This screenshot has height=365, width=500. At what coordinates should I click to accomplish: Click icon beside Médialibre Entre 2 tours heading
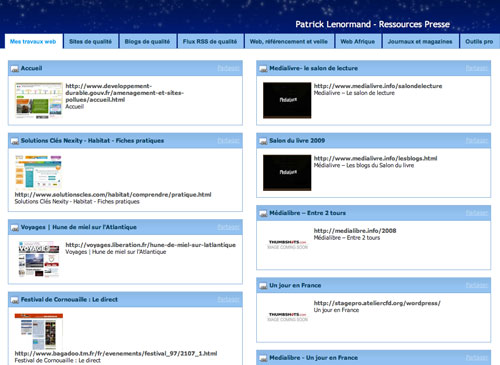point(263,213)
